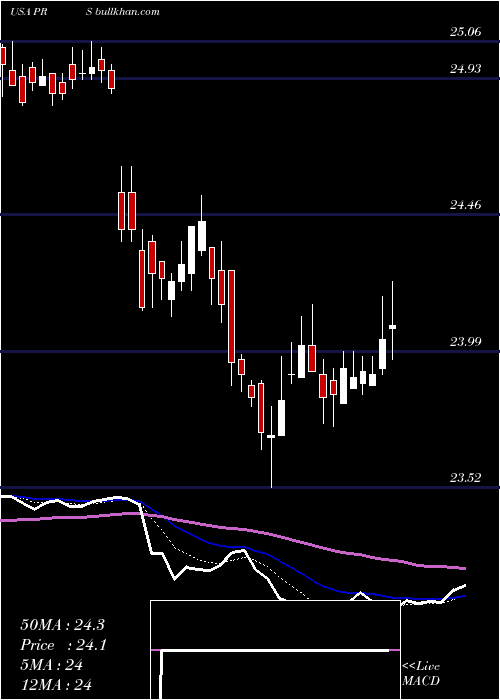Click the 23.99 price level label

(466, 342)
